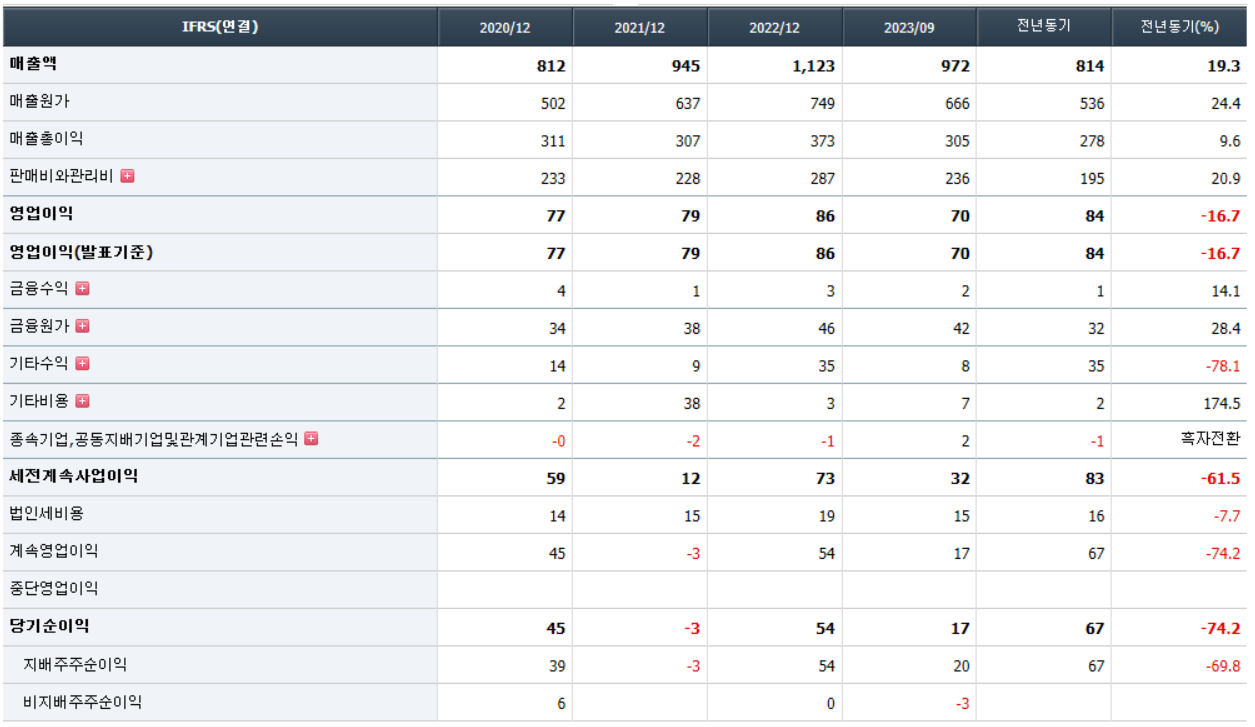The width and height of the screenshot is (1255, 727).
Task: Click 법인세비용 value 19 for 2022/12
Action: pyautogui.click(x=826, y=516)
